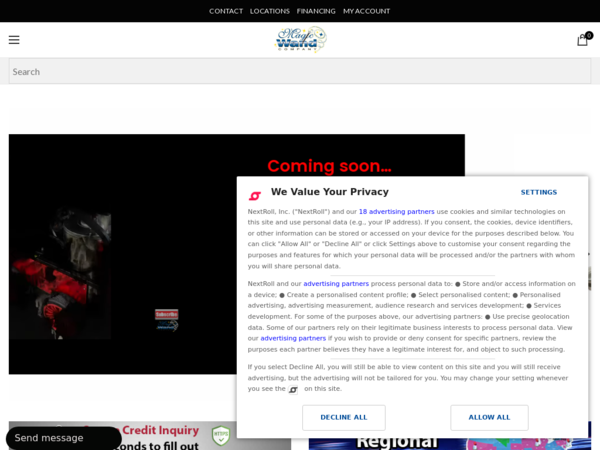Click the small NextRoll icon near 'on this site'
The height and width of the screenshot is (450, 600).
point(293,390)
